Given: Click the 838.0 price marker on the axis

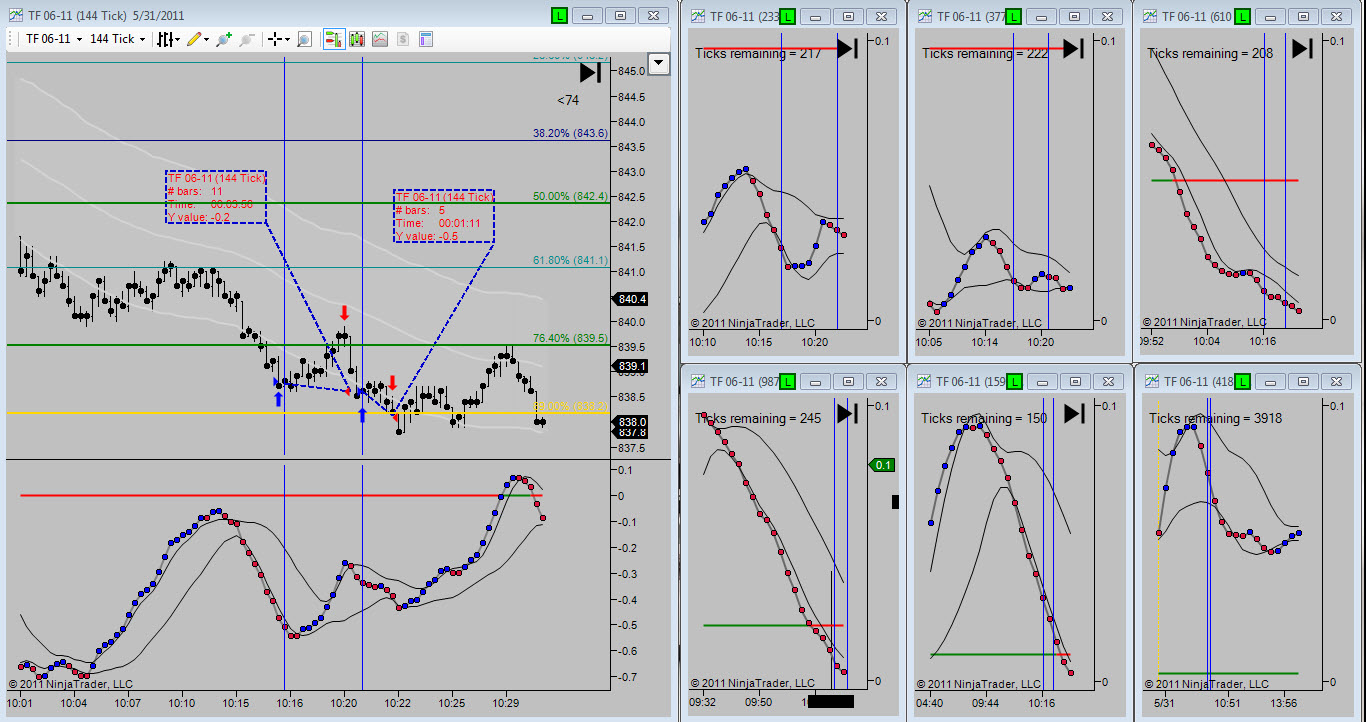Looking at the screenshot, I should pos(631,422).
